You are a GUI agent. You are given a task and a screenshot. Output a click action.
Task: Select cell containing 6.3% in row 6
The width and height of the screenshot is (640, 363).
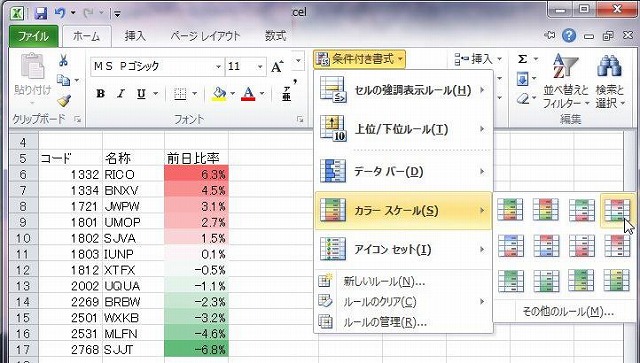[x=196, y=174]
